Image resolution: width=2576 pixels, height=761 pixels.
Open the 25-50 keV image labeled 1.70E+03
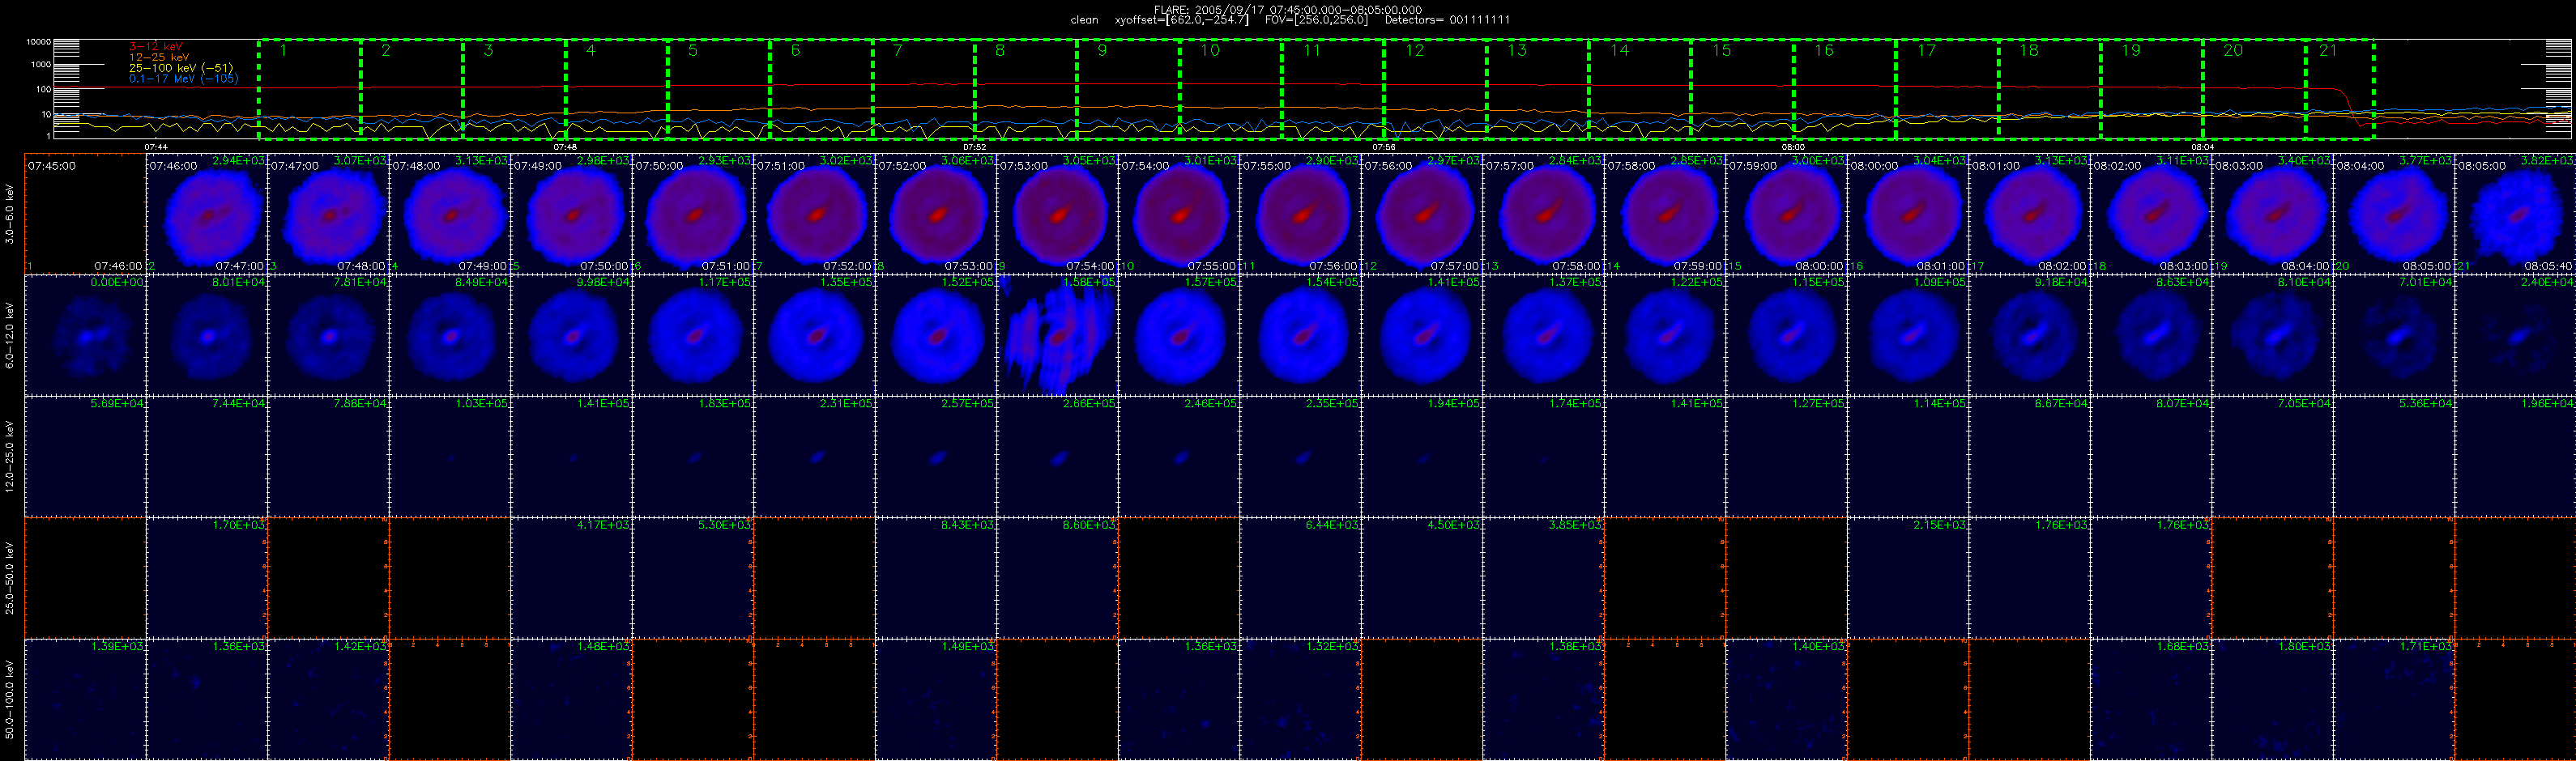tap(207, 577)
